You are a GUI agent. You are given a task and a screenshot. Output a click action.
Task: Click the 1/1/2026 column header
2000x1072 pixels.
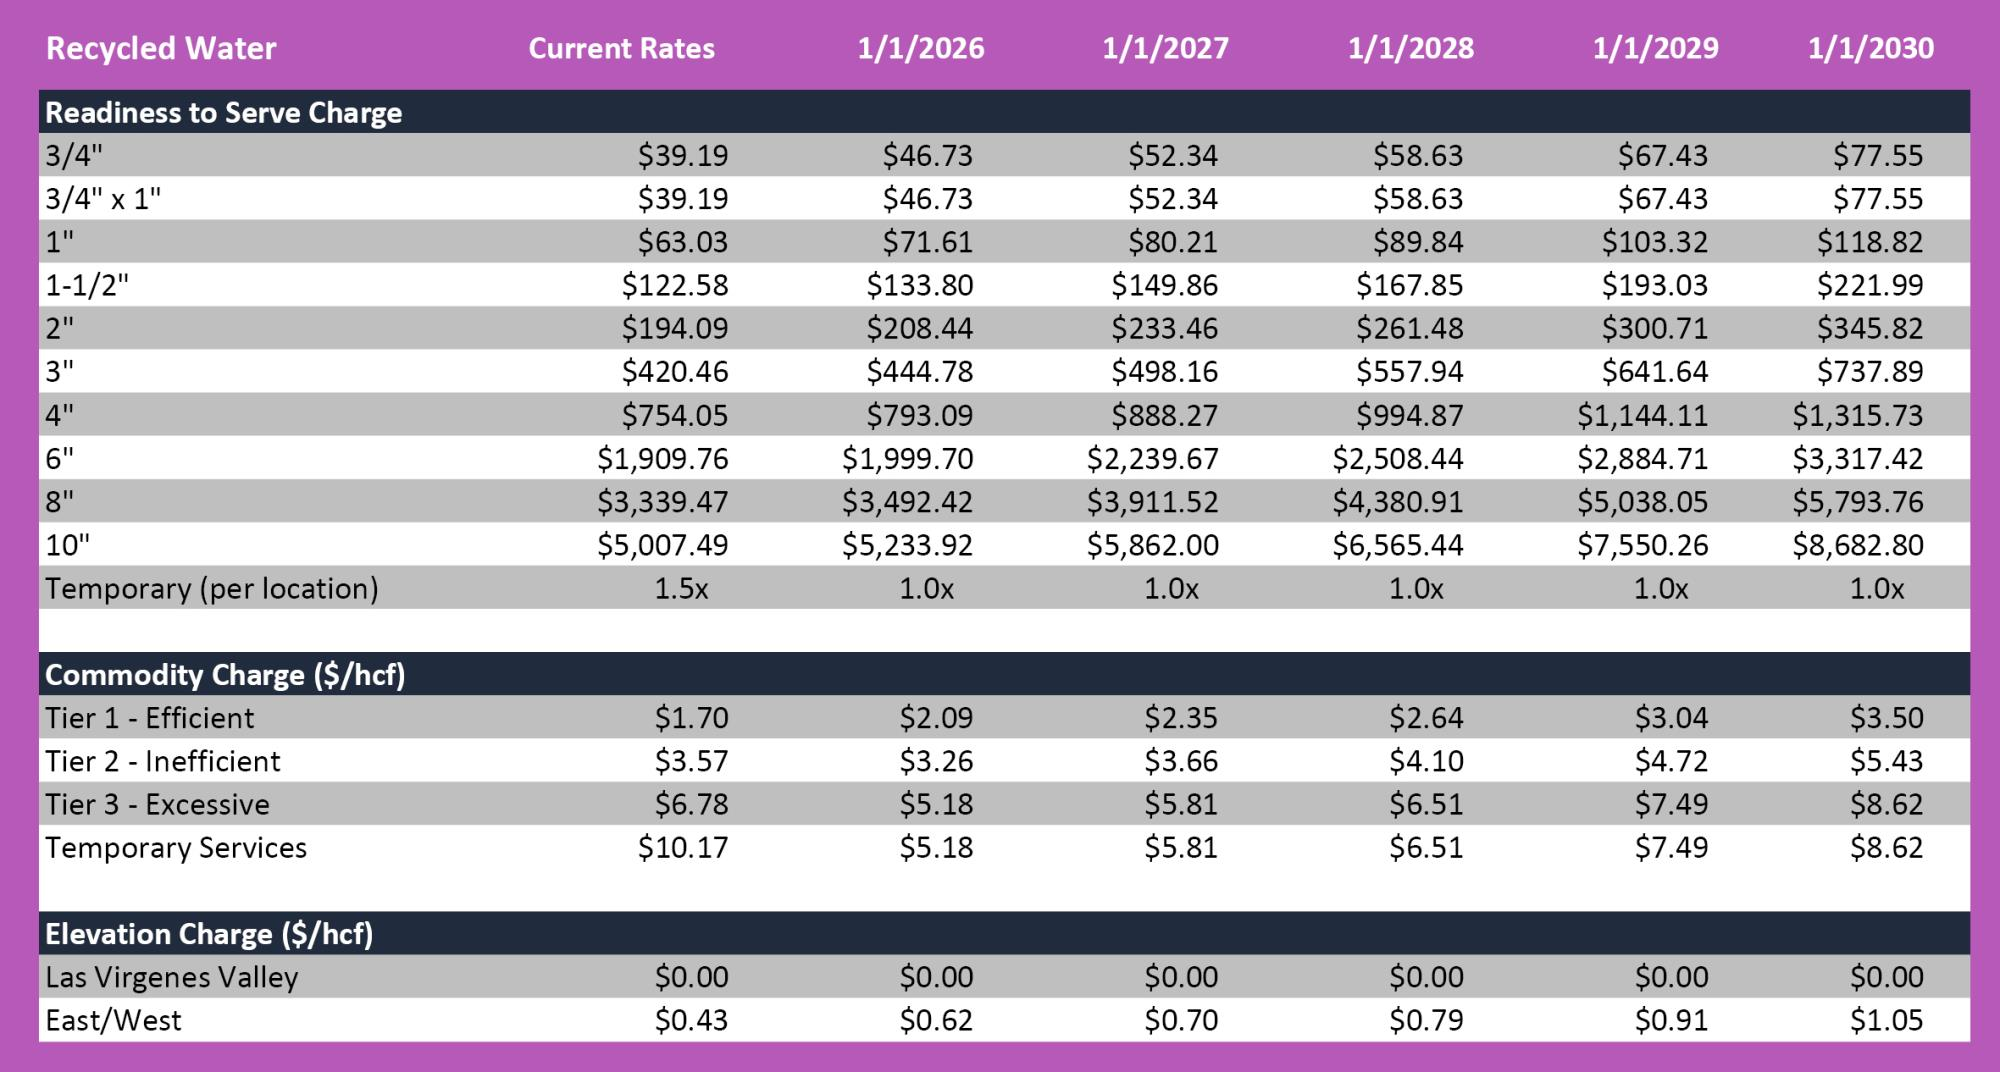(920, 48)
